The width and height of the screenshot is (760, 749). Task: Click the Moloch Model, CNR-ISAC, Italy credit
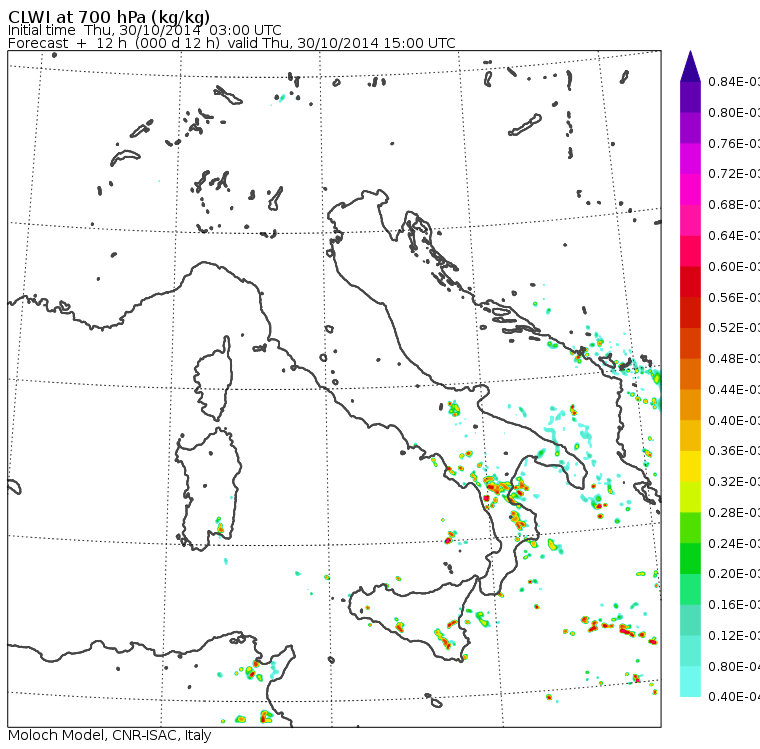click(x=110, y=735)
